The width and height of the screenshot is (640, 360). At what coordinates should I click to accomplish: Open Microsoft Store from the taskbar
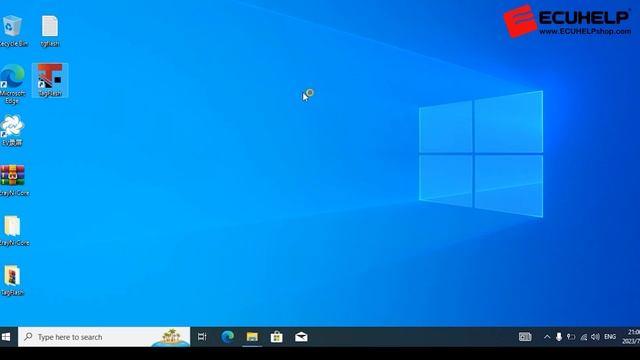tap(276, 337)
